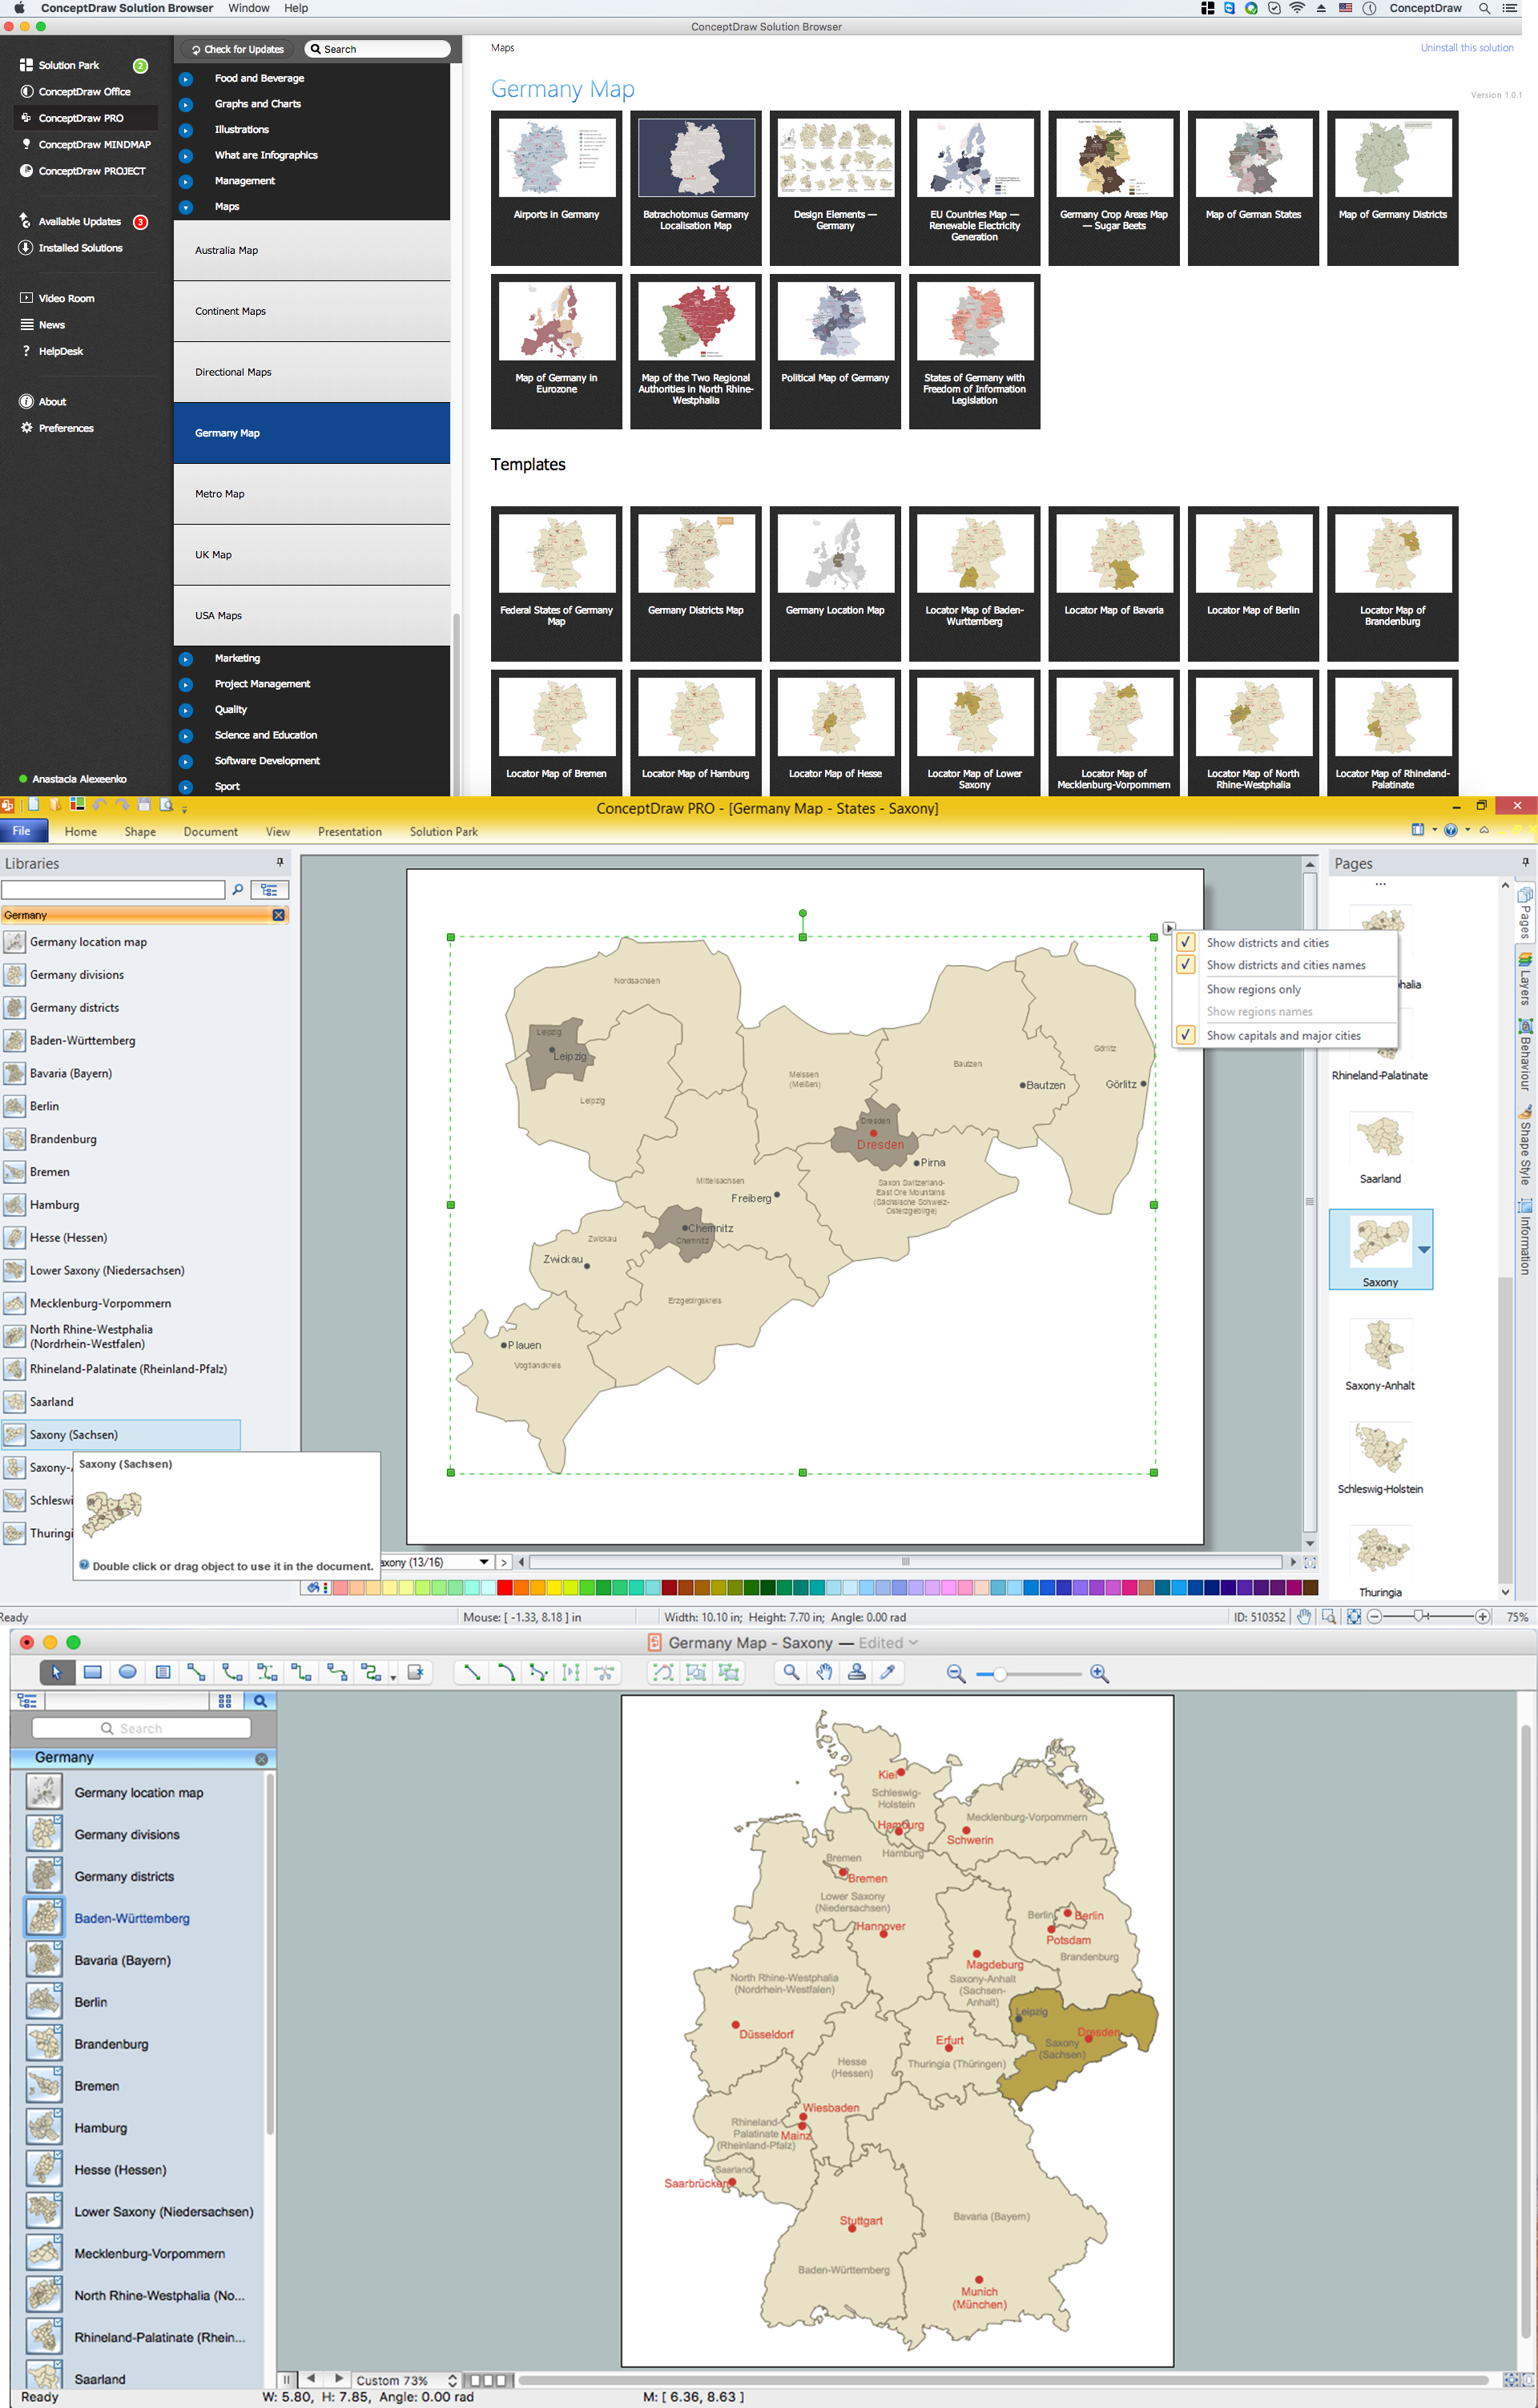This screenshot has width=1538, height=2408.
Task: Click Check for Updates button
Action: (x=237, y=49)
